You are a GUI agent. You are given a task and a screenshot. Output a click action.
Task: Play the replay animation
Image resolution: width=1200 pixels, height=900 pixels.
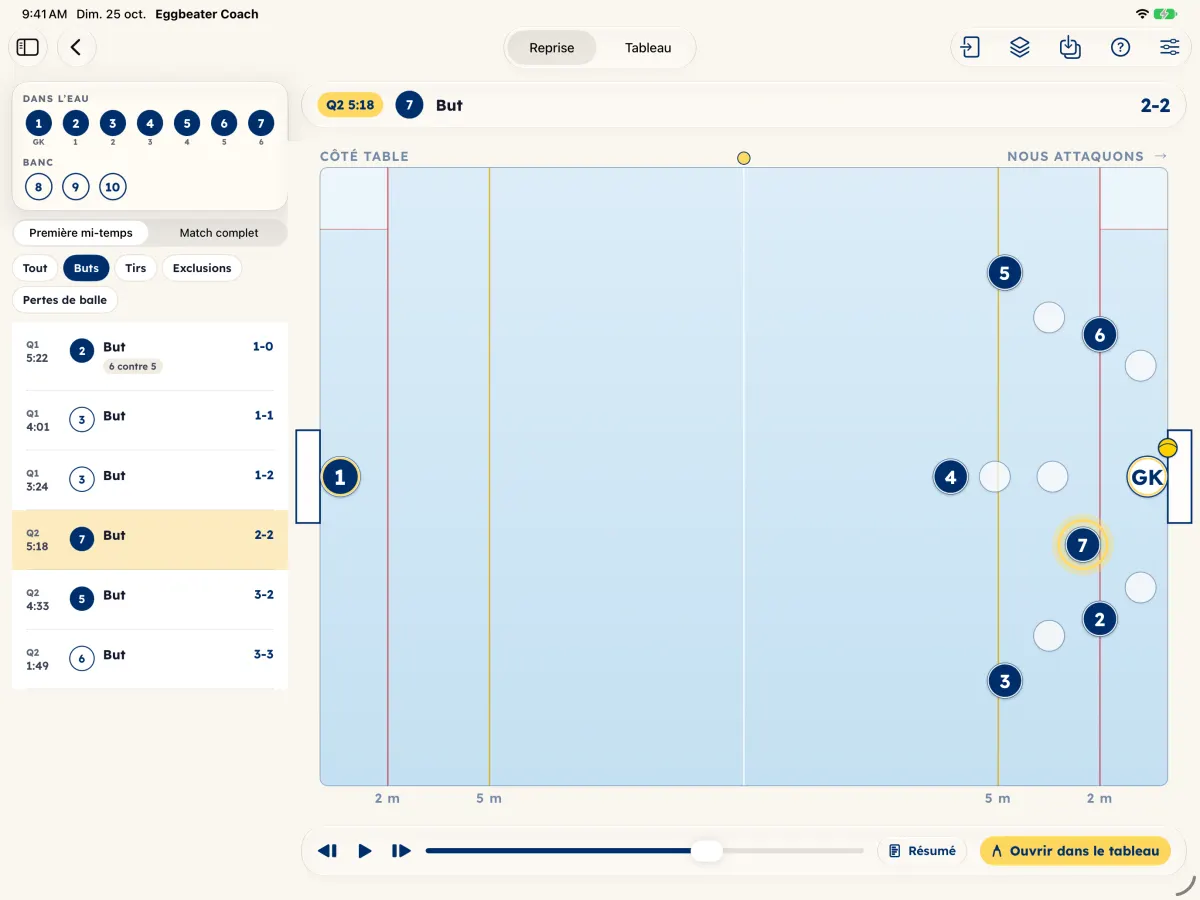[x=365, y=851]
